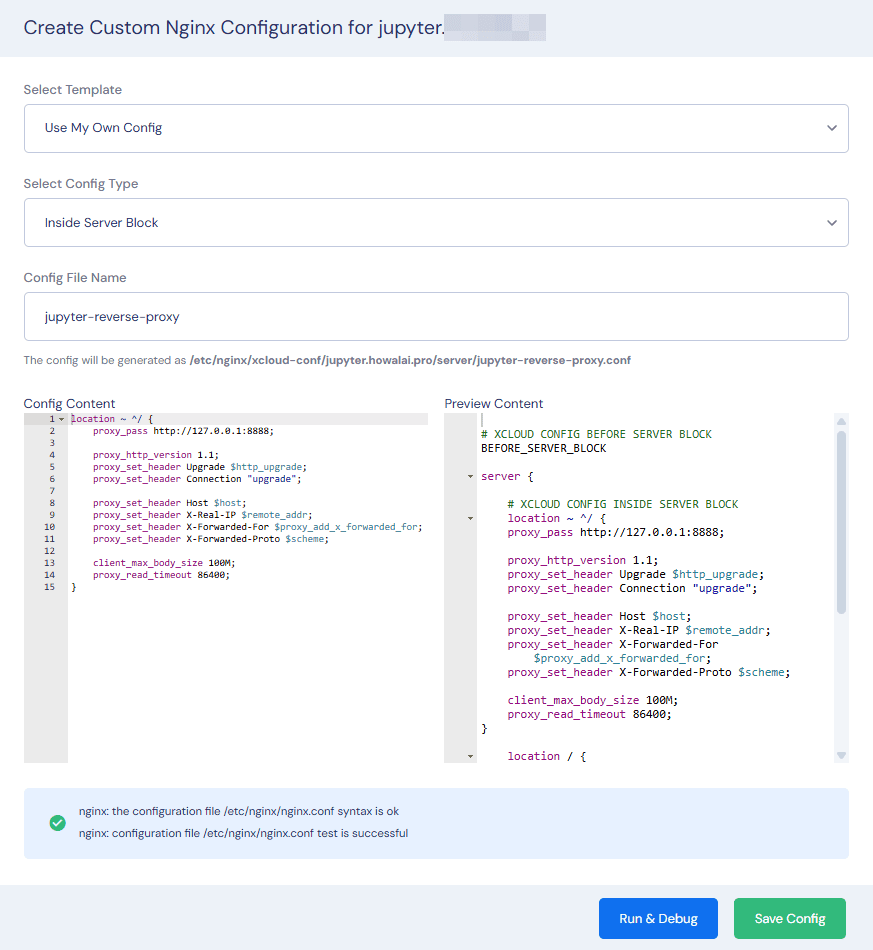Click the Save Config button
873x950 pixels.
click(789, 918)
